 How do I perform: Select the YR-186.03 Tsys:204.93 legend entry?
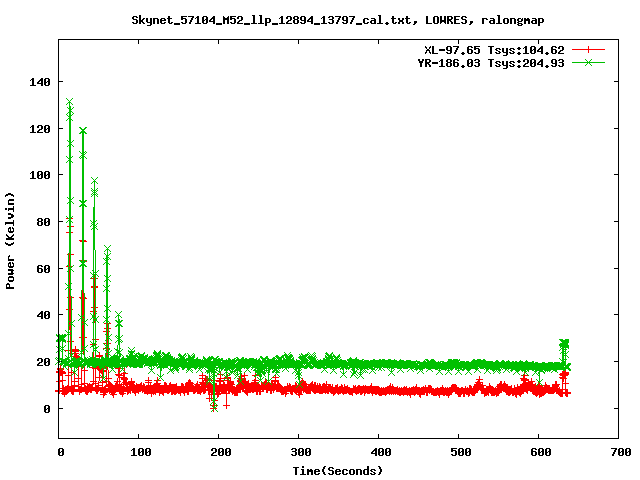pos(491,63)
